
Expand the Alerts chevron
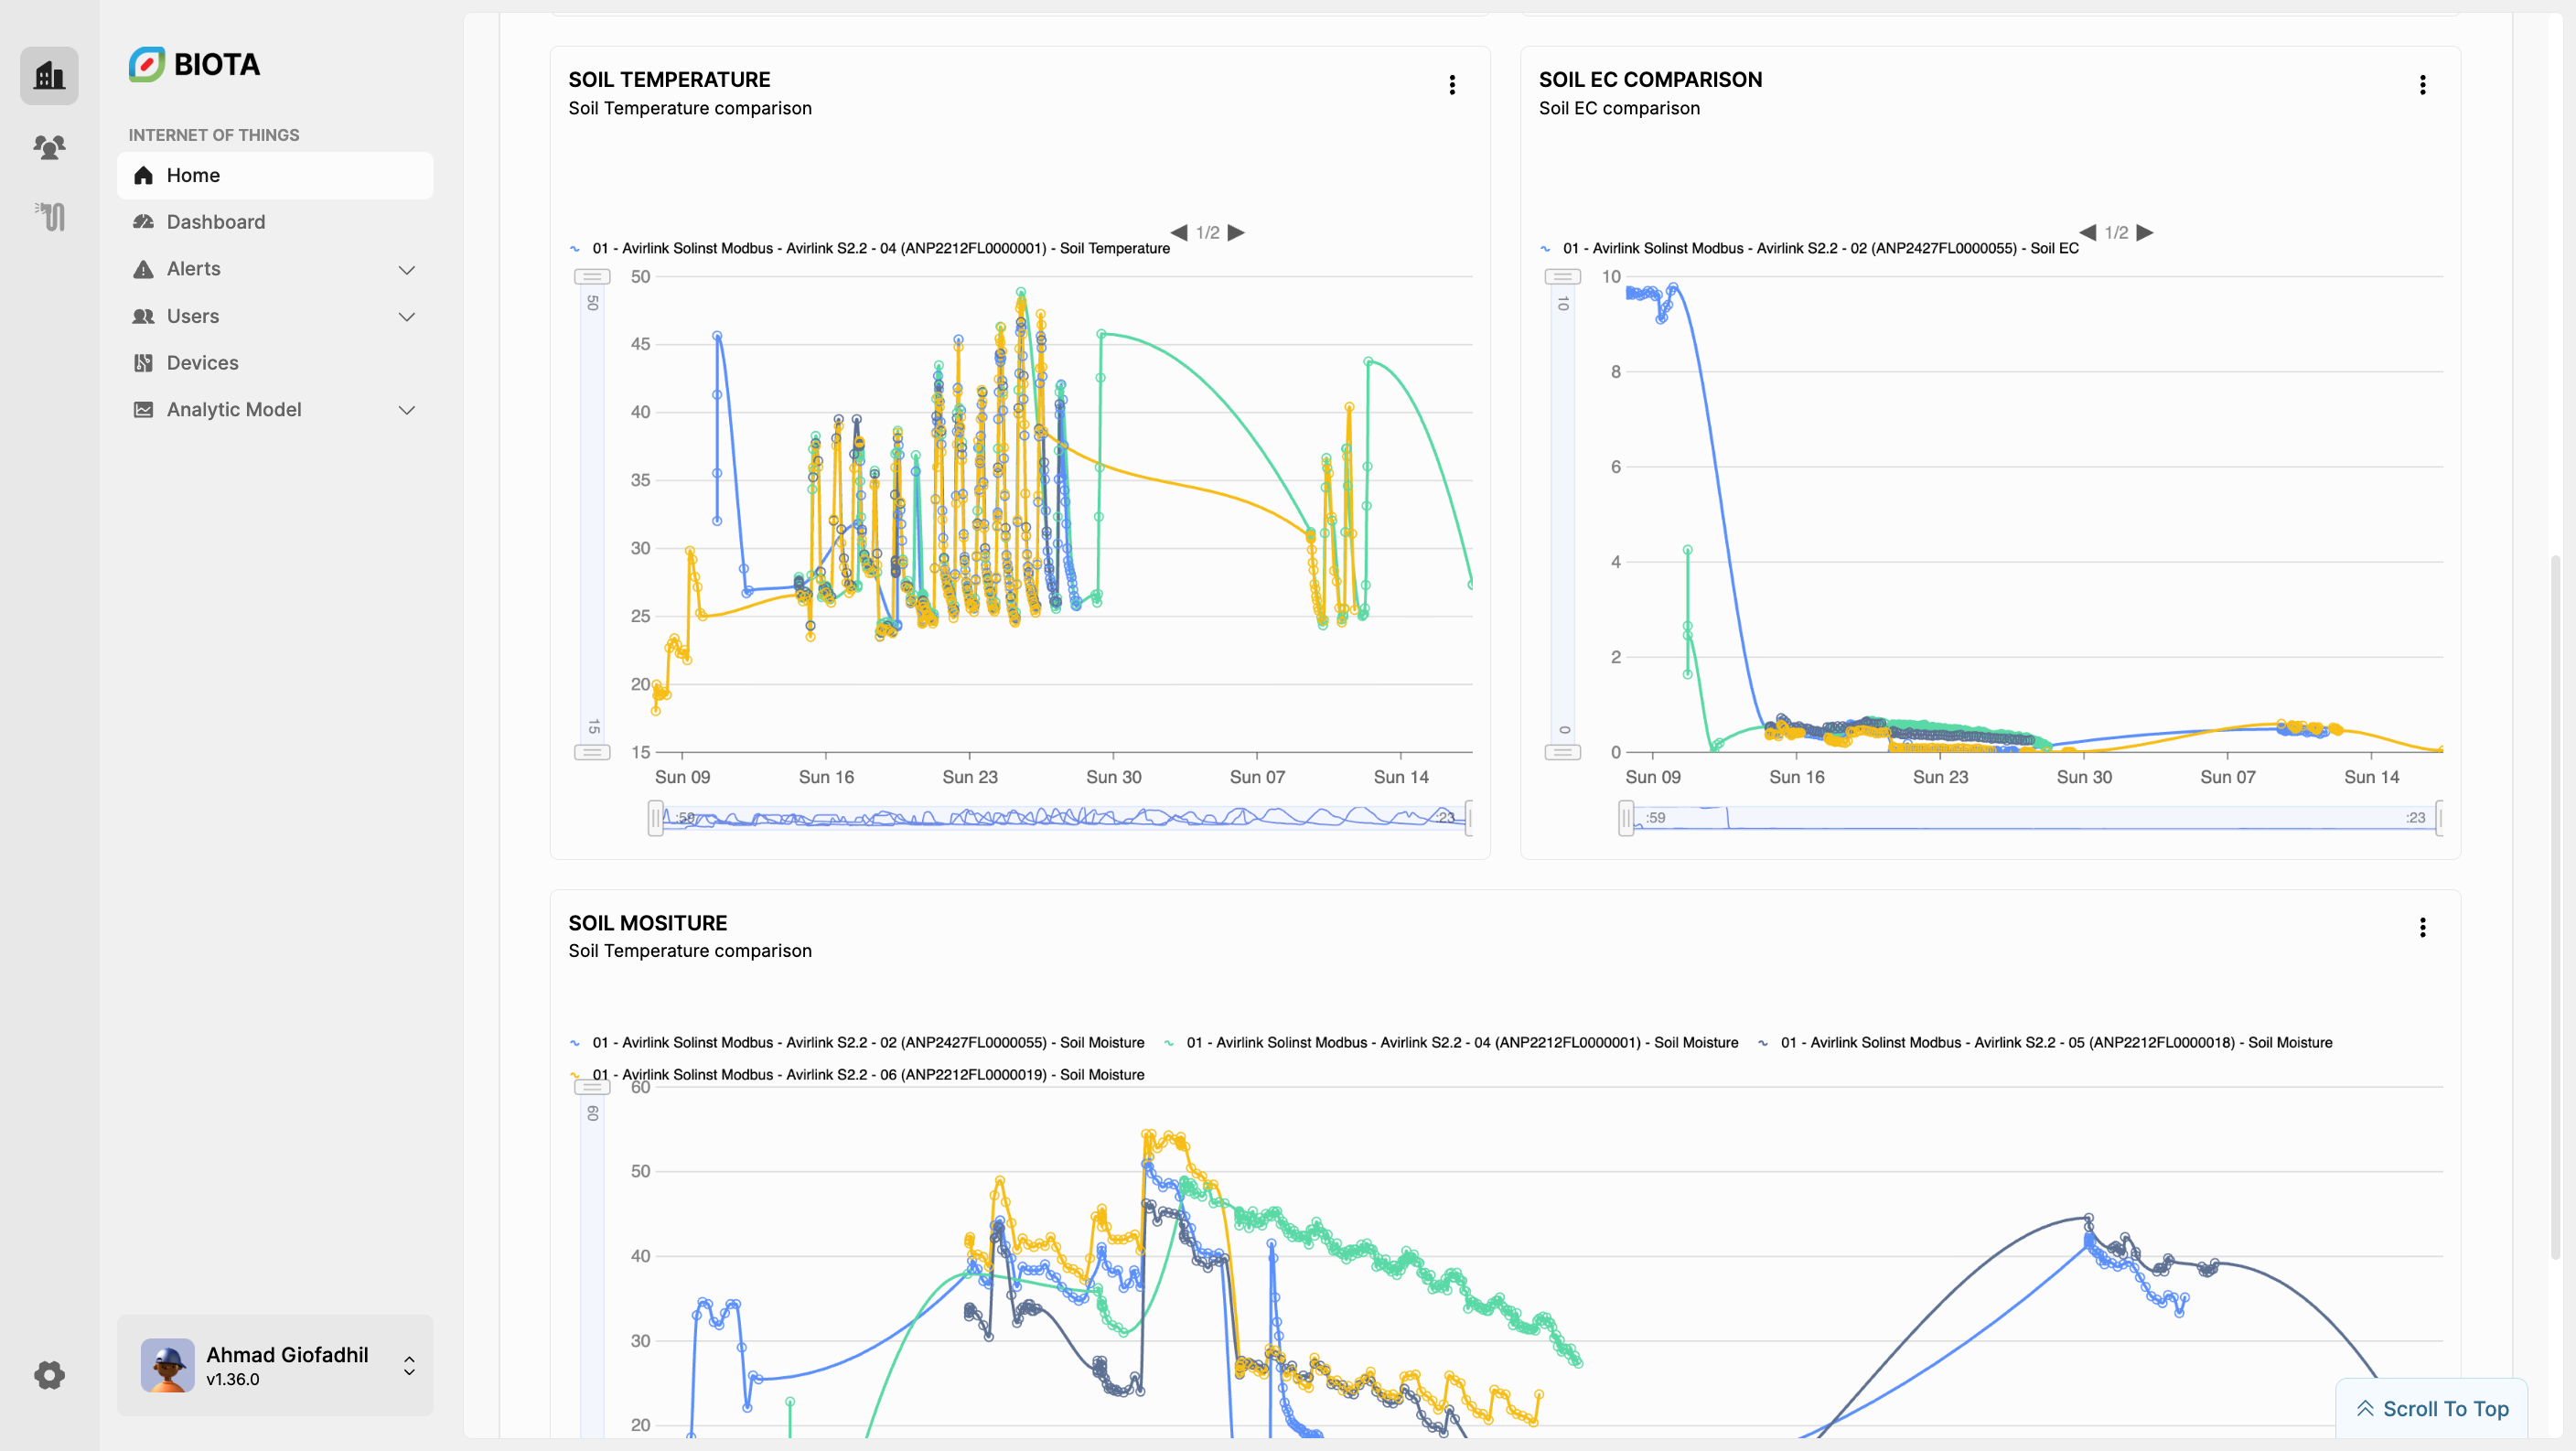[406, 270]
